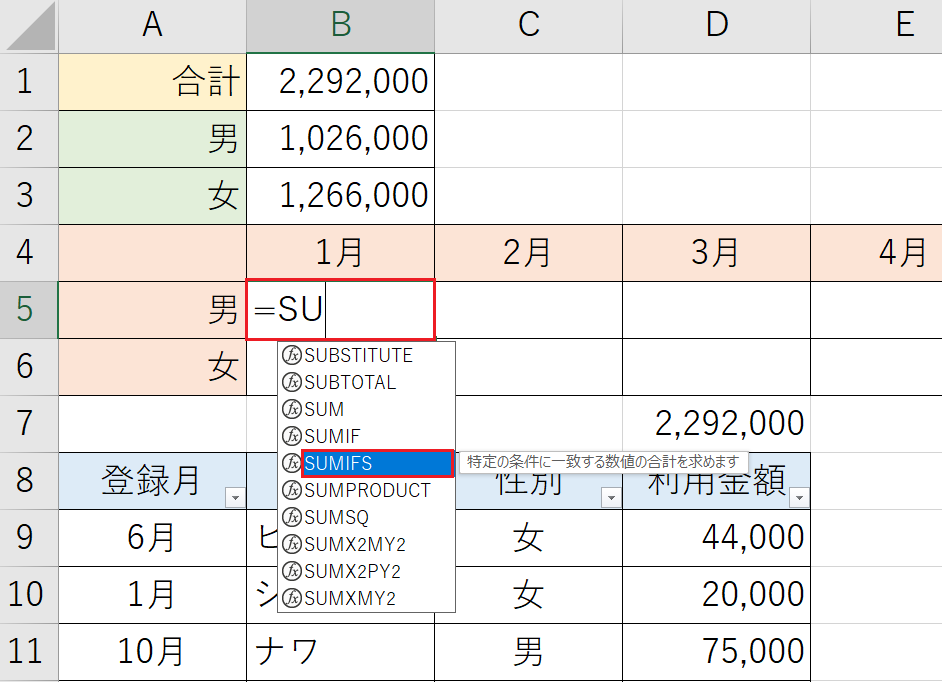Select the SUMSQ function suggestion
The height and width of the screenshot is (682, 942).
[366, 517]
